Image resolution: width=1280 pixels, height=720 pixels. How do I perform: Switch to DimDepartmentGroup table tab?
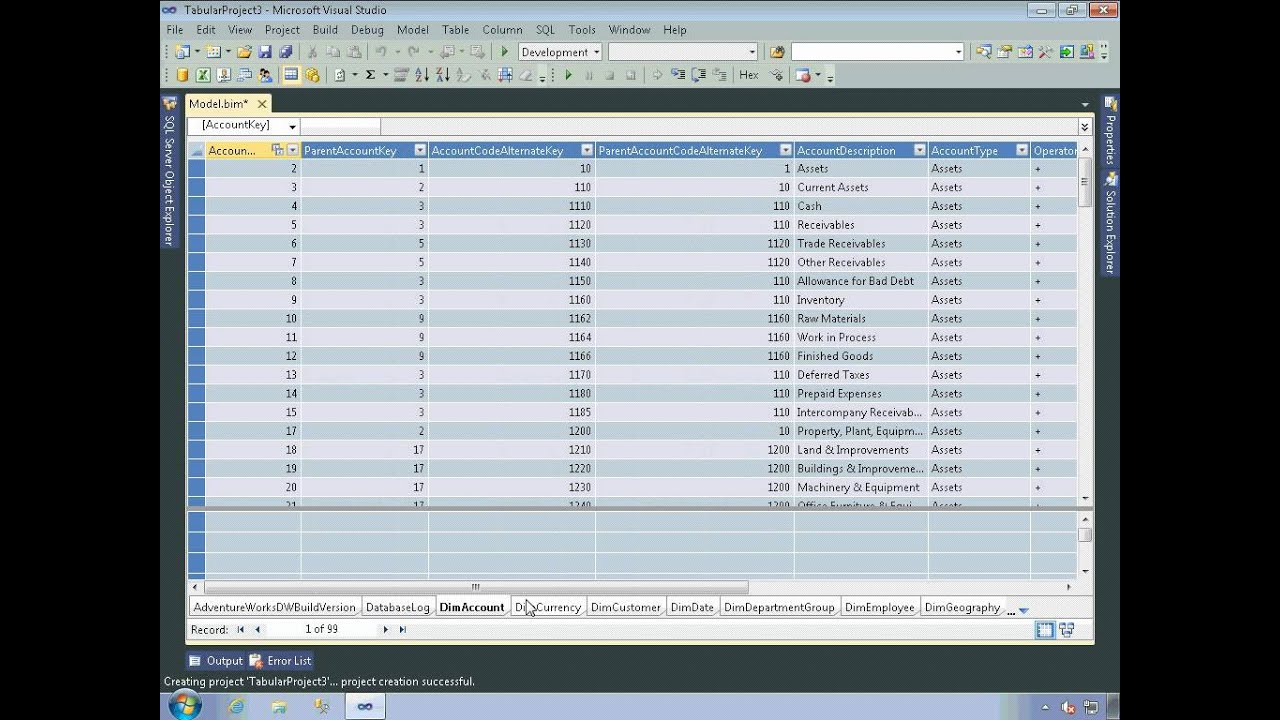(x=779, y=607)
